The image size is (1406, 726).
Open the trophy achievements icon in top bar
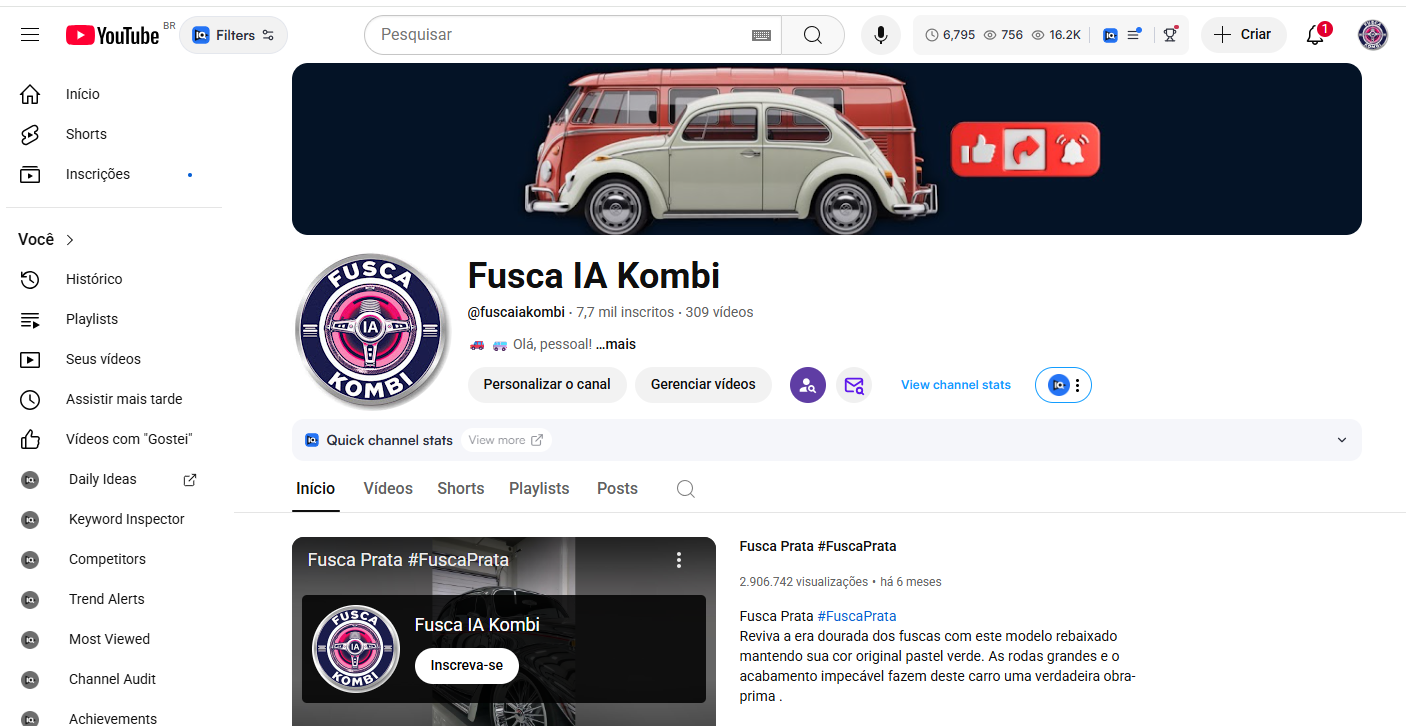click(x=1170, y=35)
